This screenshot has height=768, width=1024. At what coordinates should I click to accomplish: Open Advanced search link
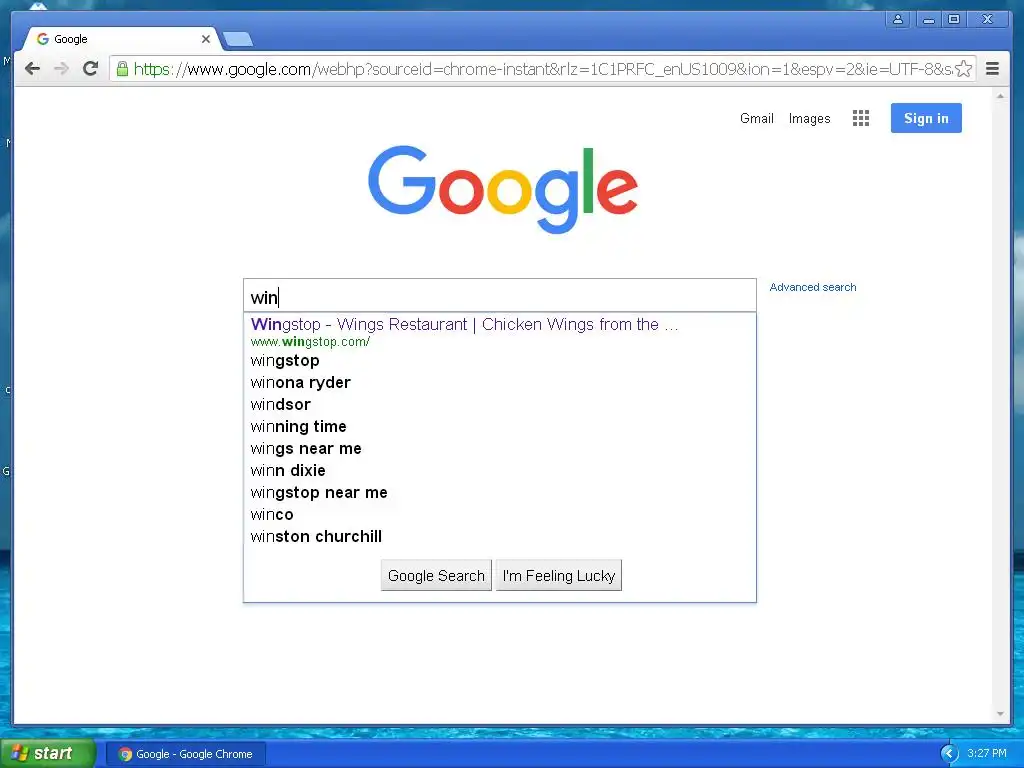(812, 287)
